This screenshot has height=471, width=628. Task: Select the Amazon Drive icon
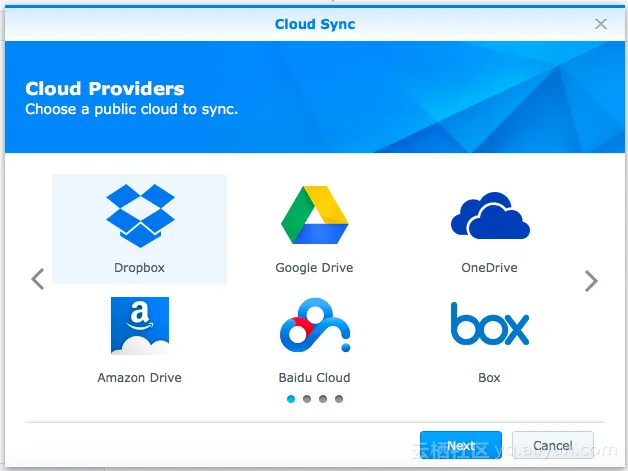coord(140,326)
